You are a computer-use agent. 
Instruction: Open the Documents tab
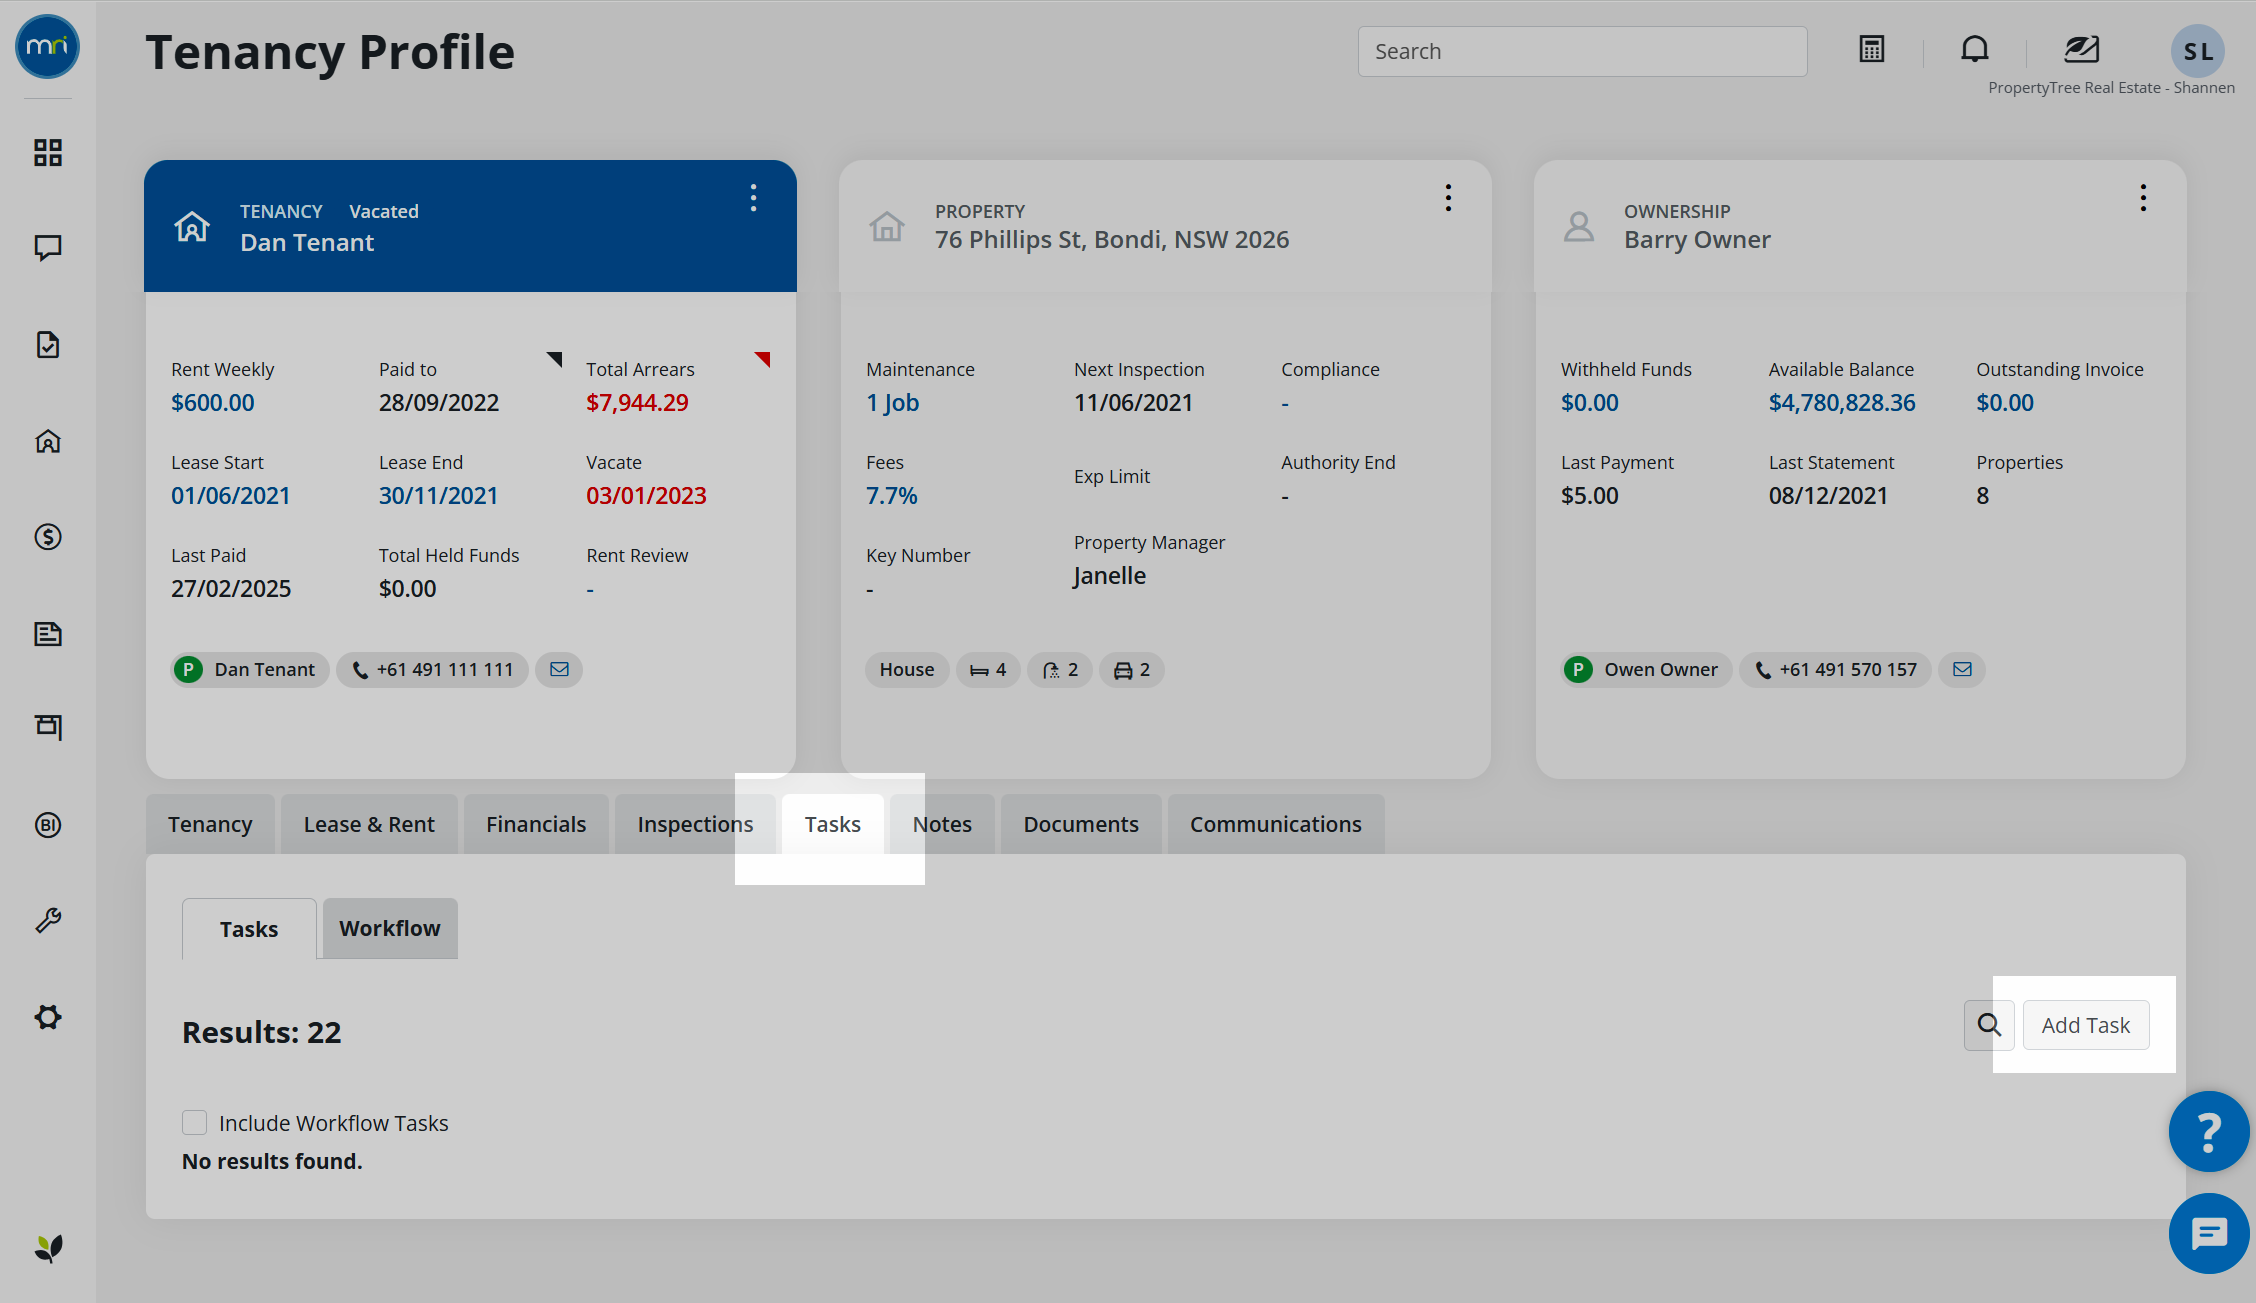[1081, 824]
